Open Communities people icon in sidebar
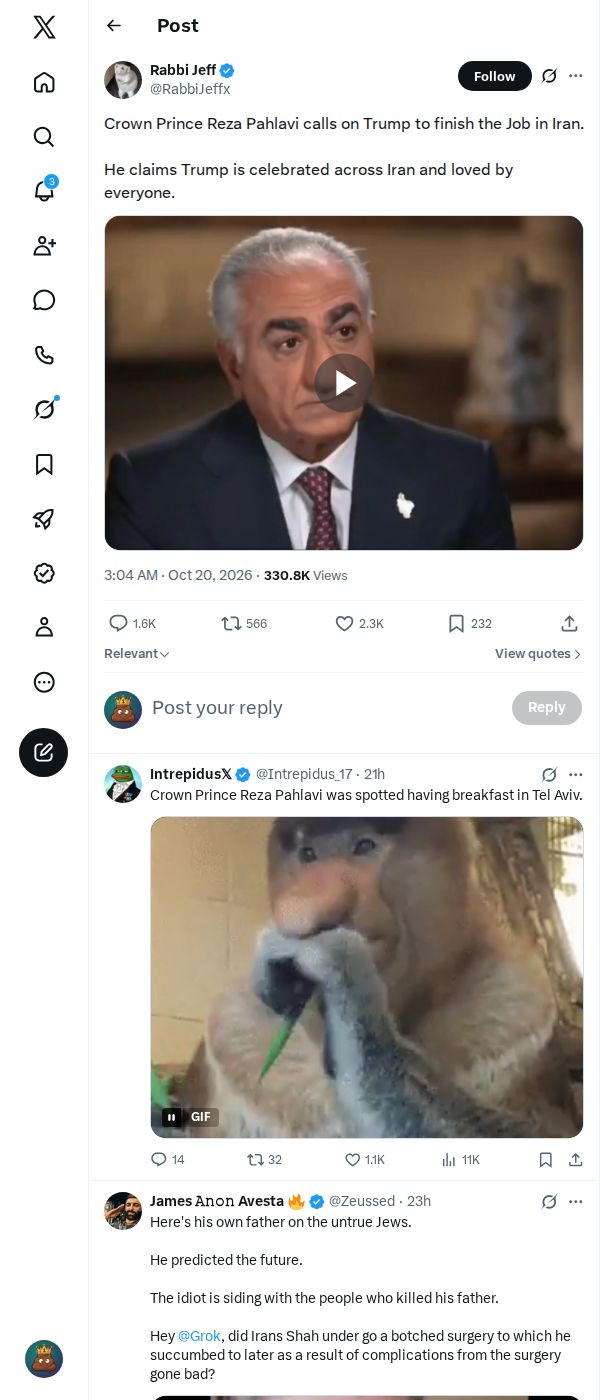 pos(44,246)
